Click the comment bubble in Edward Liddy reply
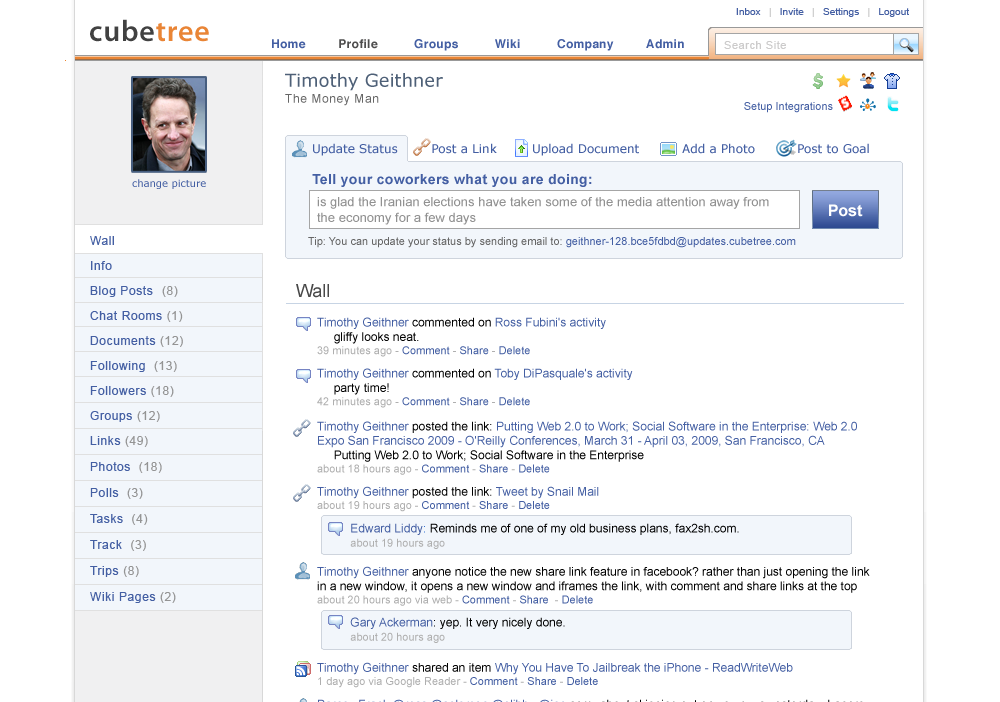Screen dimensions: 1000x702 [335, 529]
